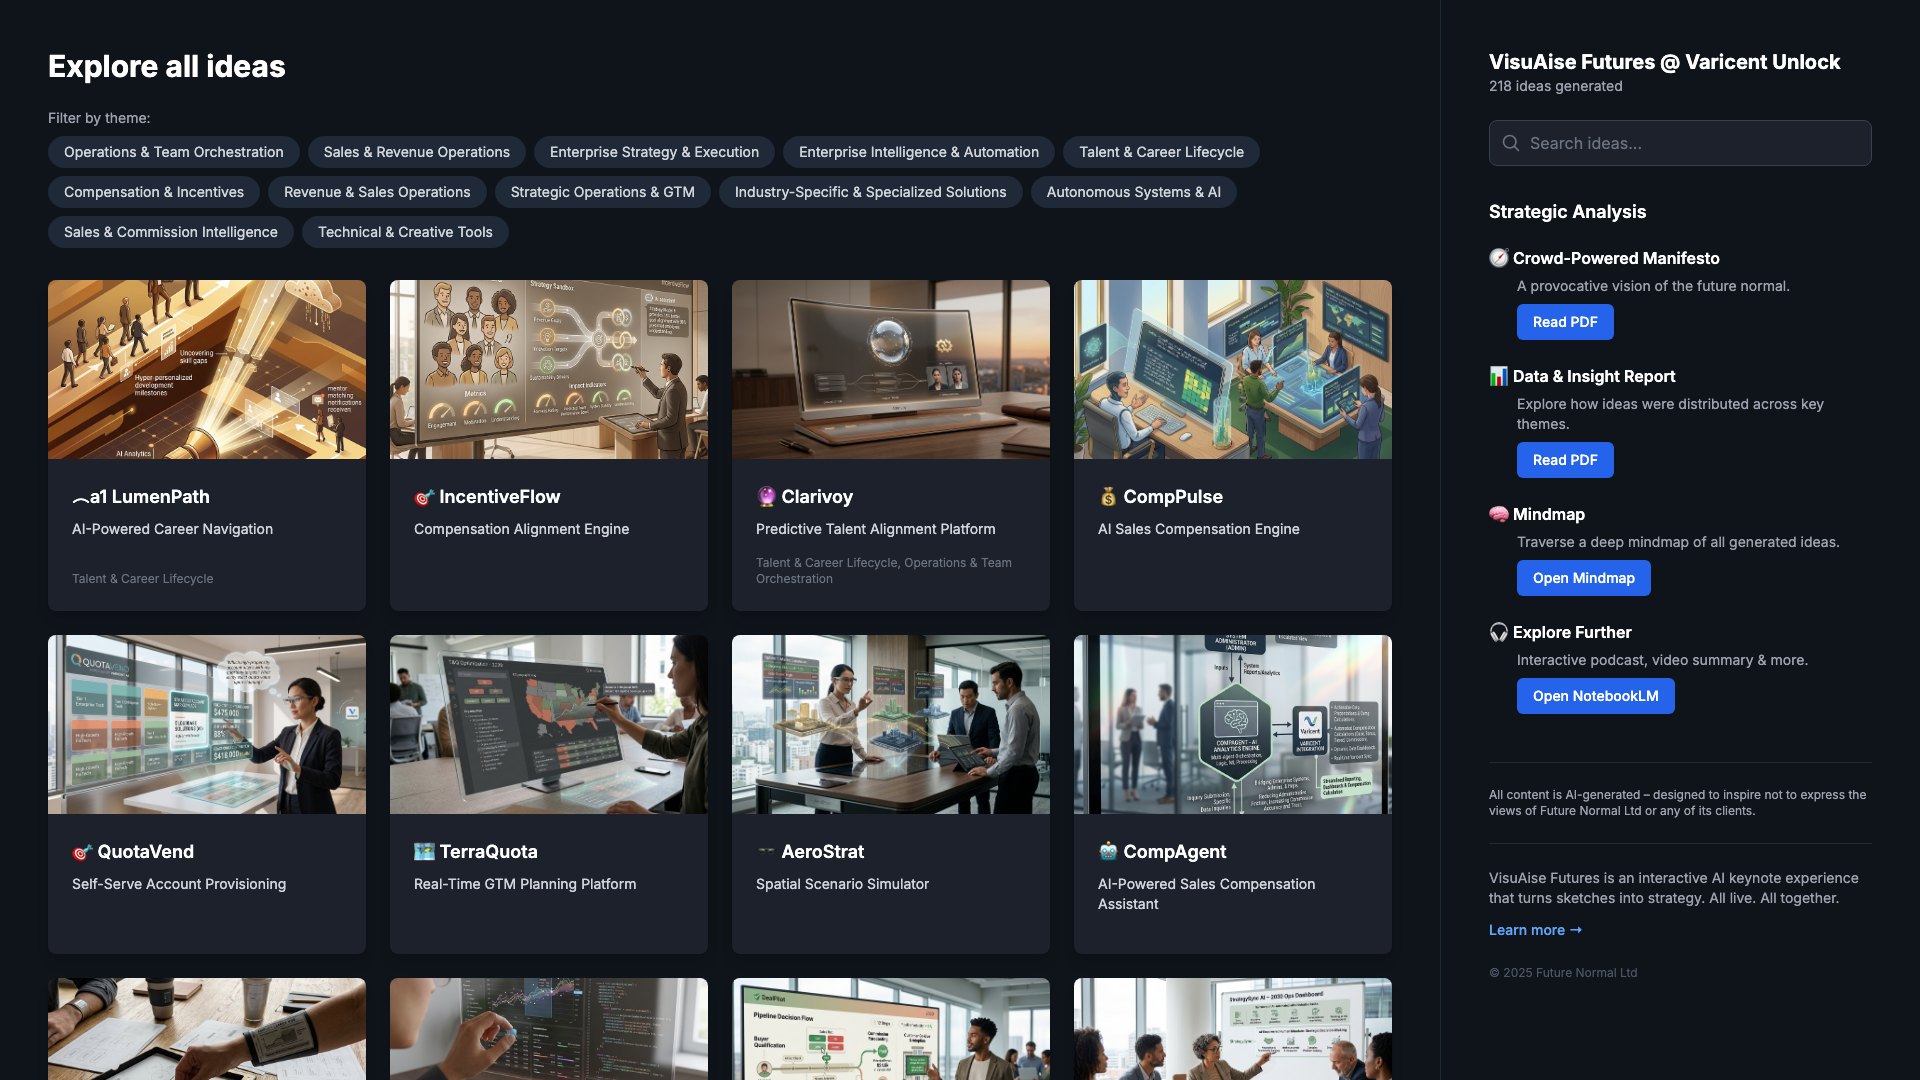The width and height of the screenshot is (1920, 1080).
Task: Click the map icon next to TerraQuota
Action: tap(424, 852)
